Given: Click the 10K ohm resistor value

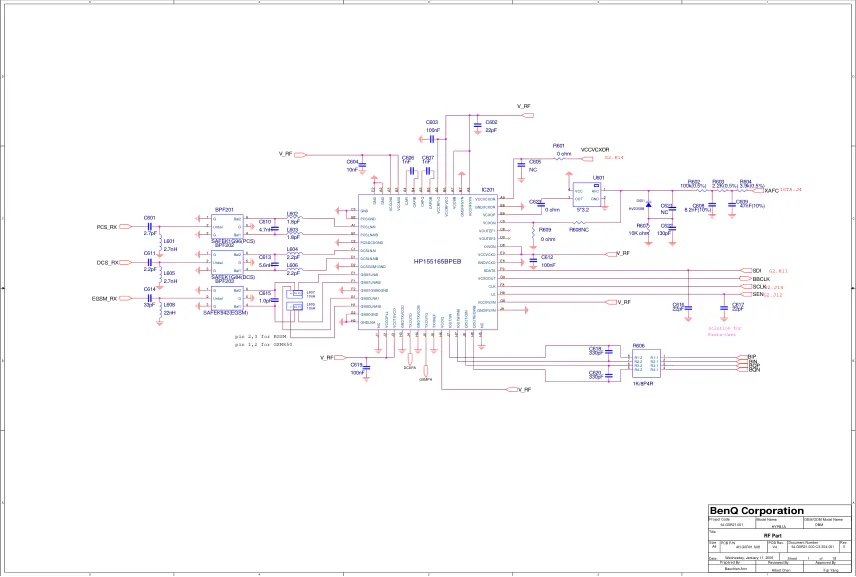Looking at the screenshot, I should 639,234.
